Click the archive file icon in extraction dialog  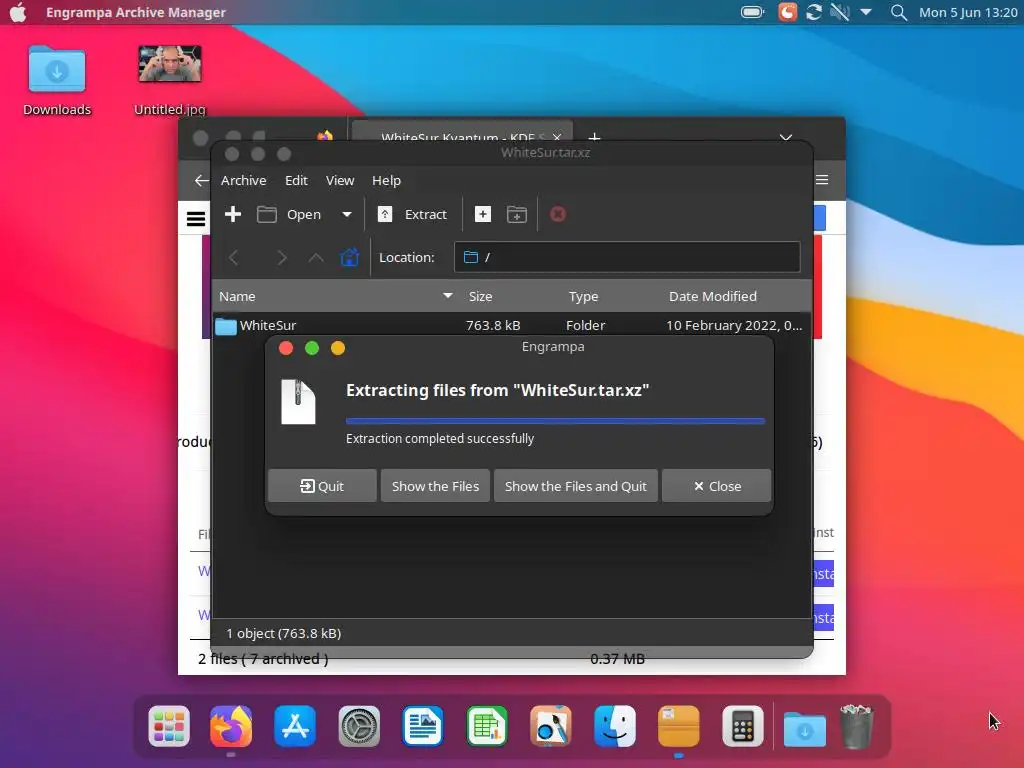[x=298, y=402]
